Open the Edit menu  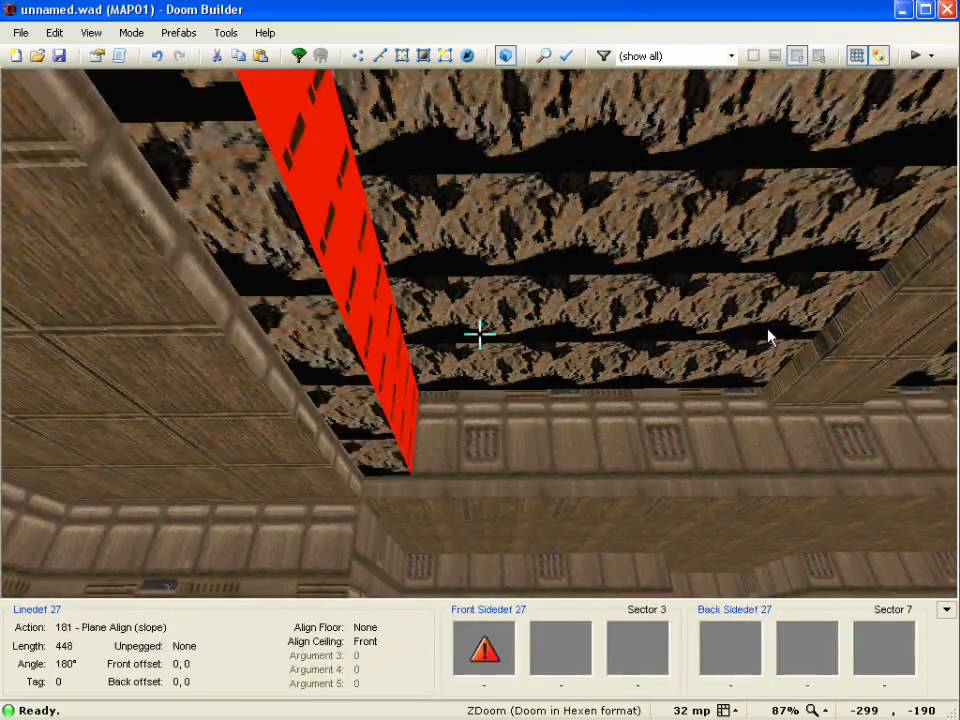tap(54, 33)
